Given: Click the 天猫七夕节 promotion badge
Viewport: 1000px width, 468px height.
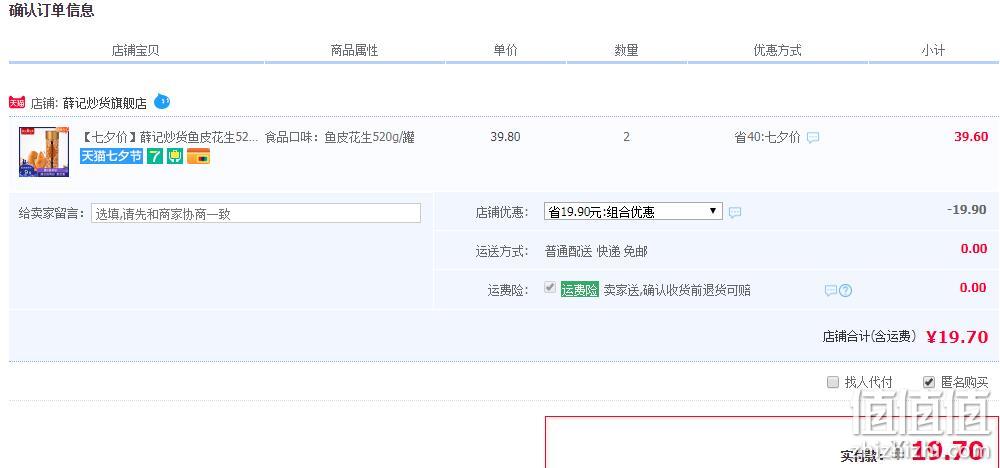Looking at the screenshot, I should point(111,156).
